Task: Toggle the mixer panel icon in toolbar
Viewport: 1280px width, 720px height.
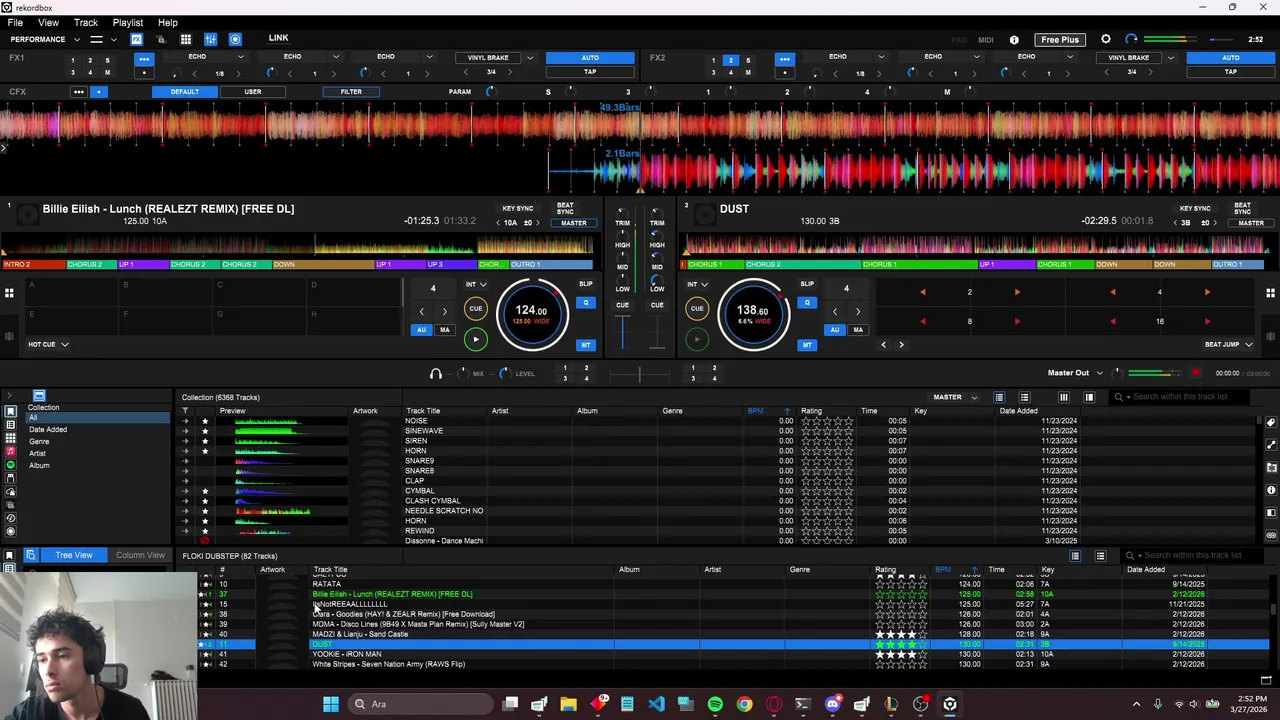Action: click(x=211, y=39)
